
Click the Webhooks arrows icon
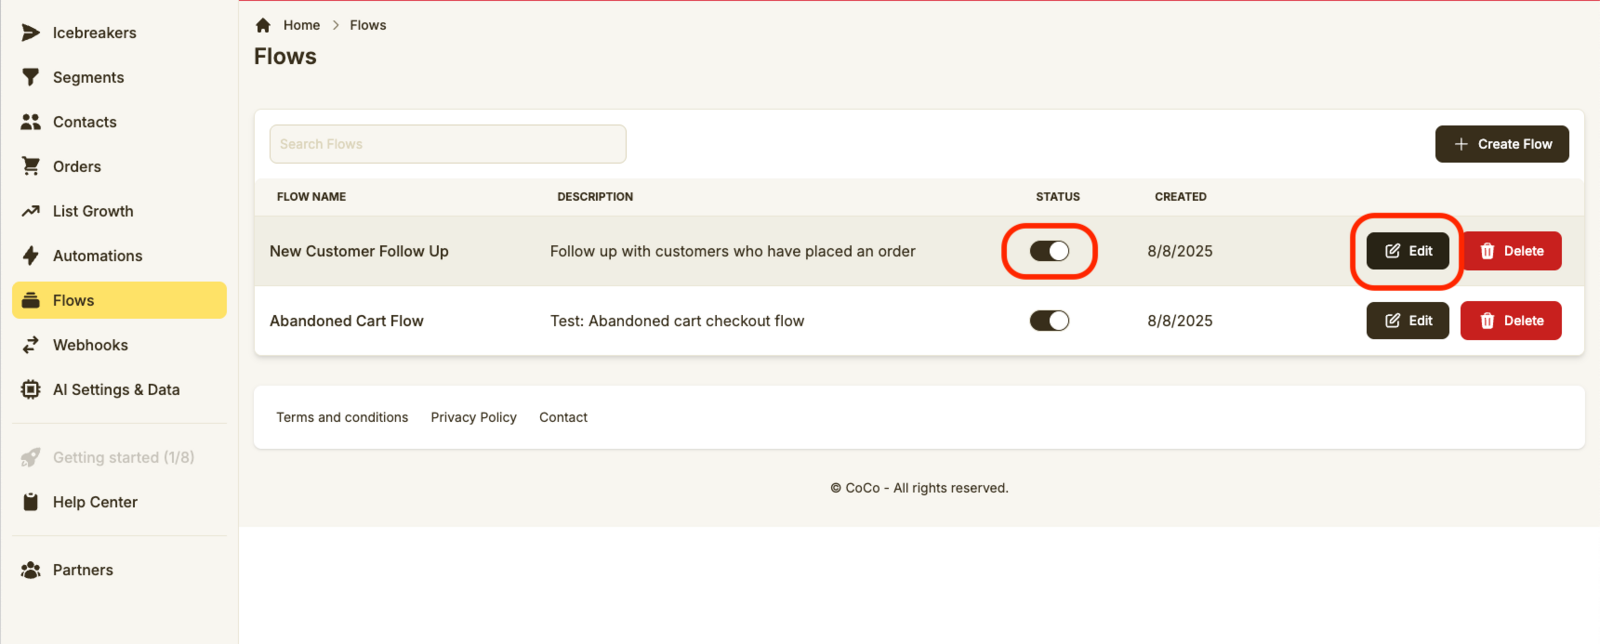click(31, 345)
